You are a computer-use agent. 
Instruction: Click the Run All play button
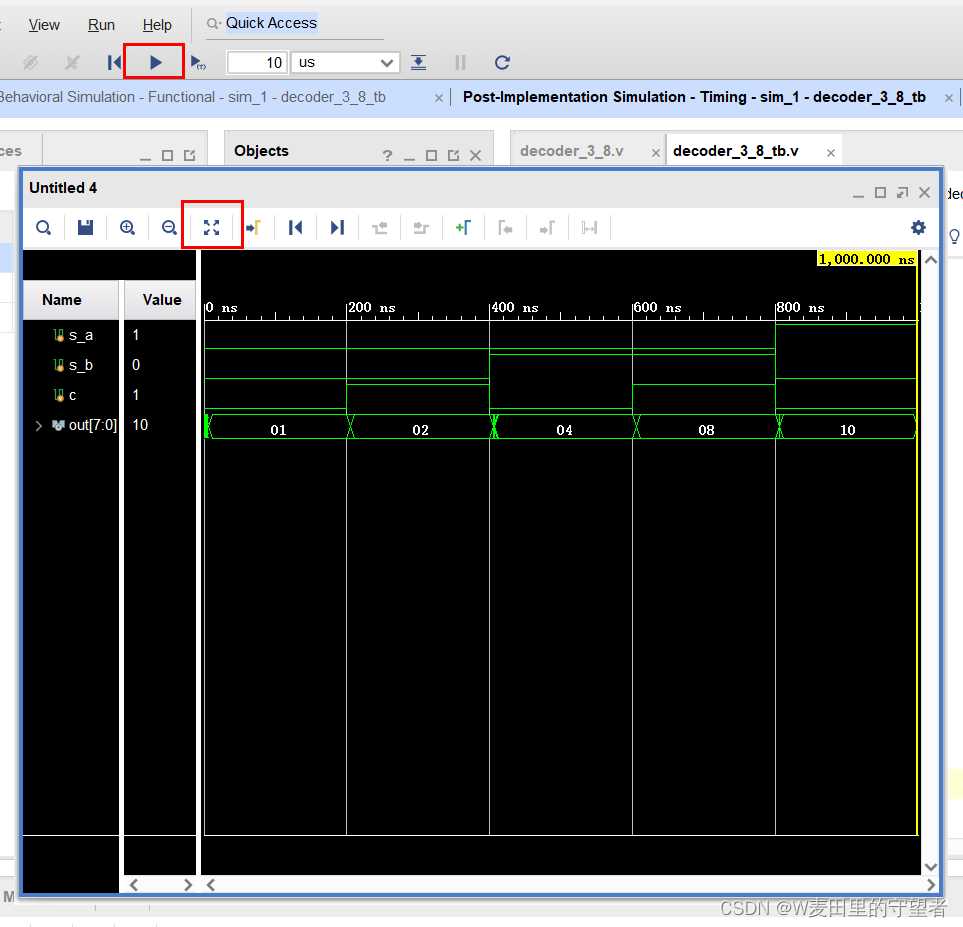[155, 62]
